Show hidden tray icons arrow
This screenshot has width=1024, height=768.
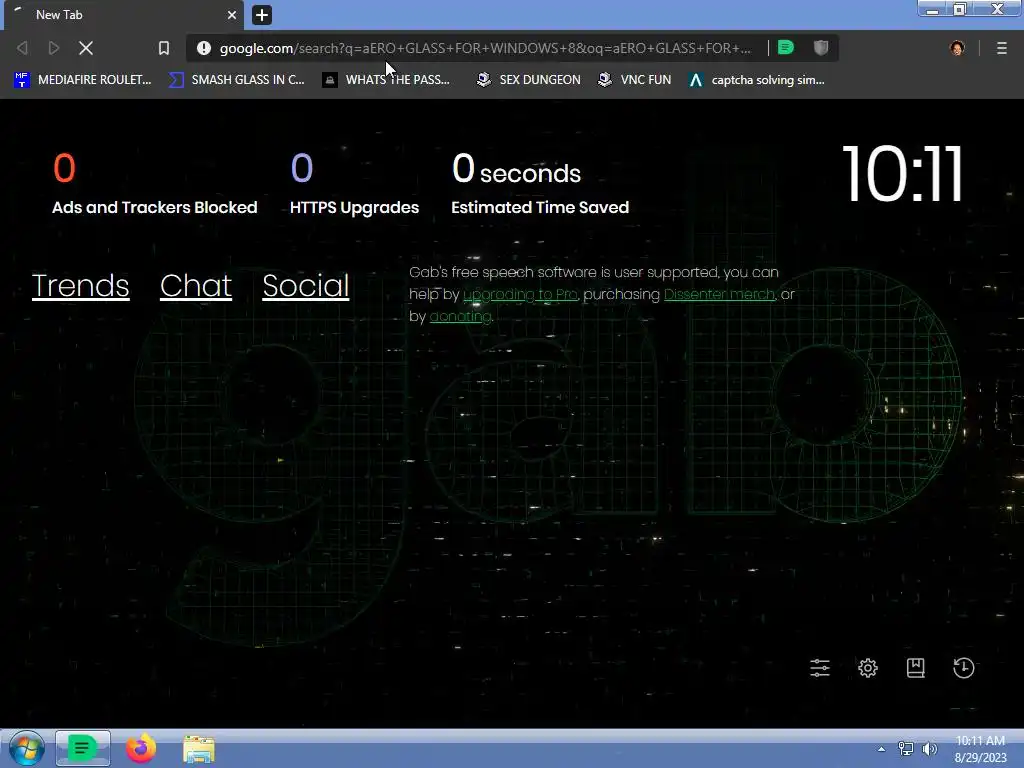pyautogui.click(x=882, y=749)
